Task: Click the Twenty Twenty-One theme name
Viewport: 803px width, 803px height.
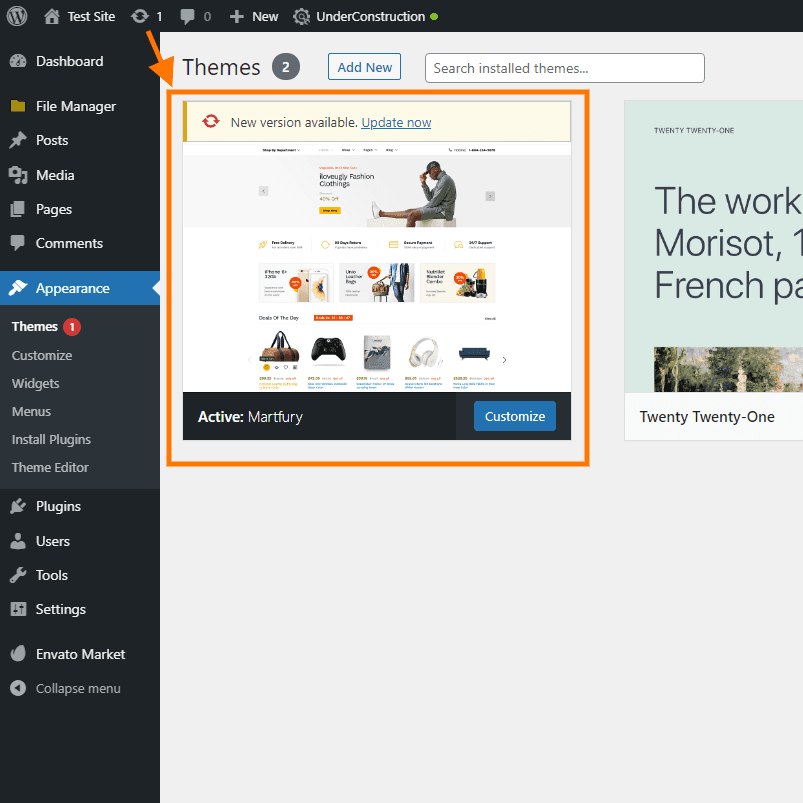Action: click(707, 417)
